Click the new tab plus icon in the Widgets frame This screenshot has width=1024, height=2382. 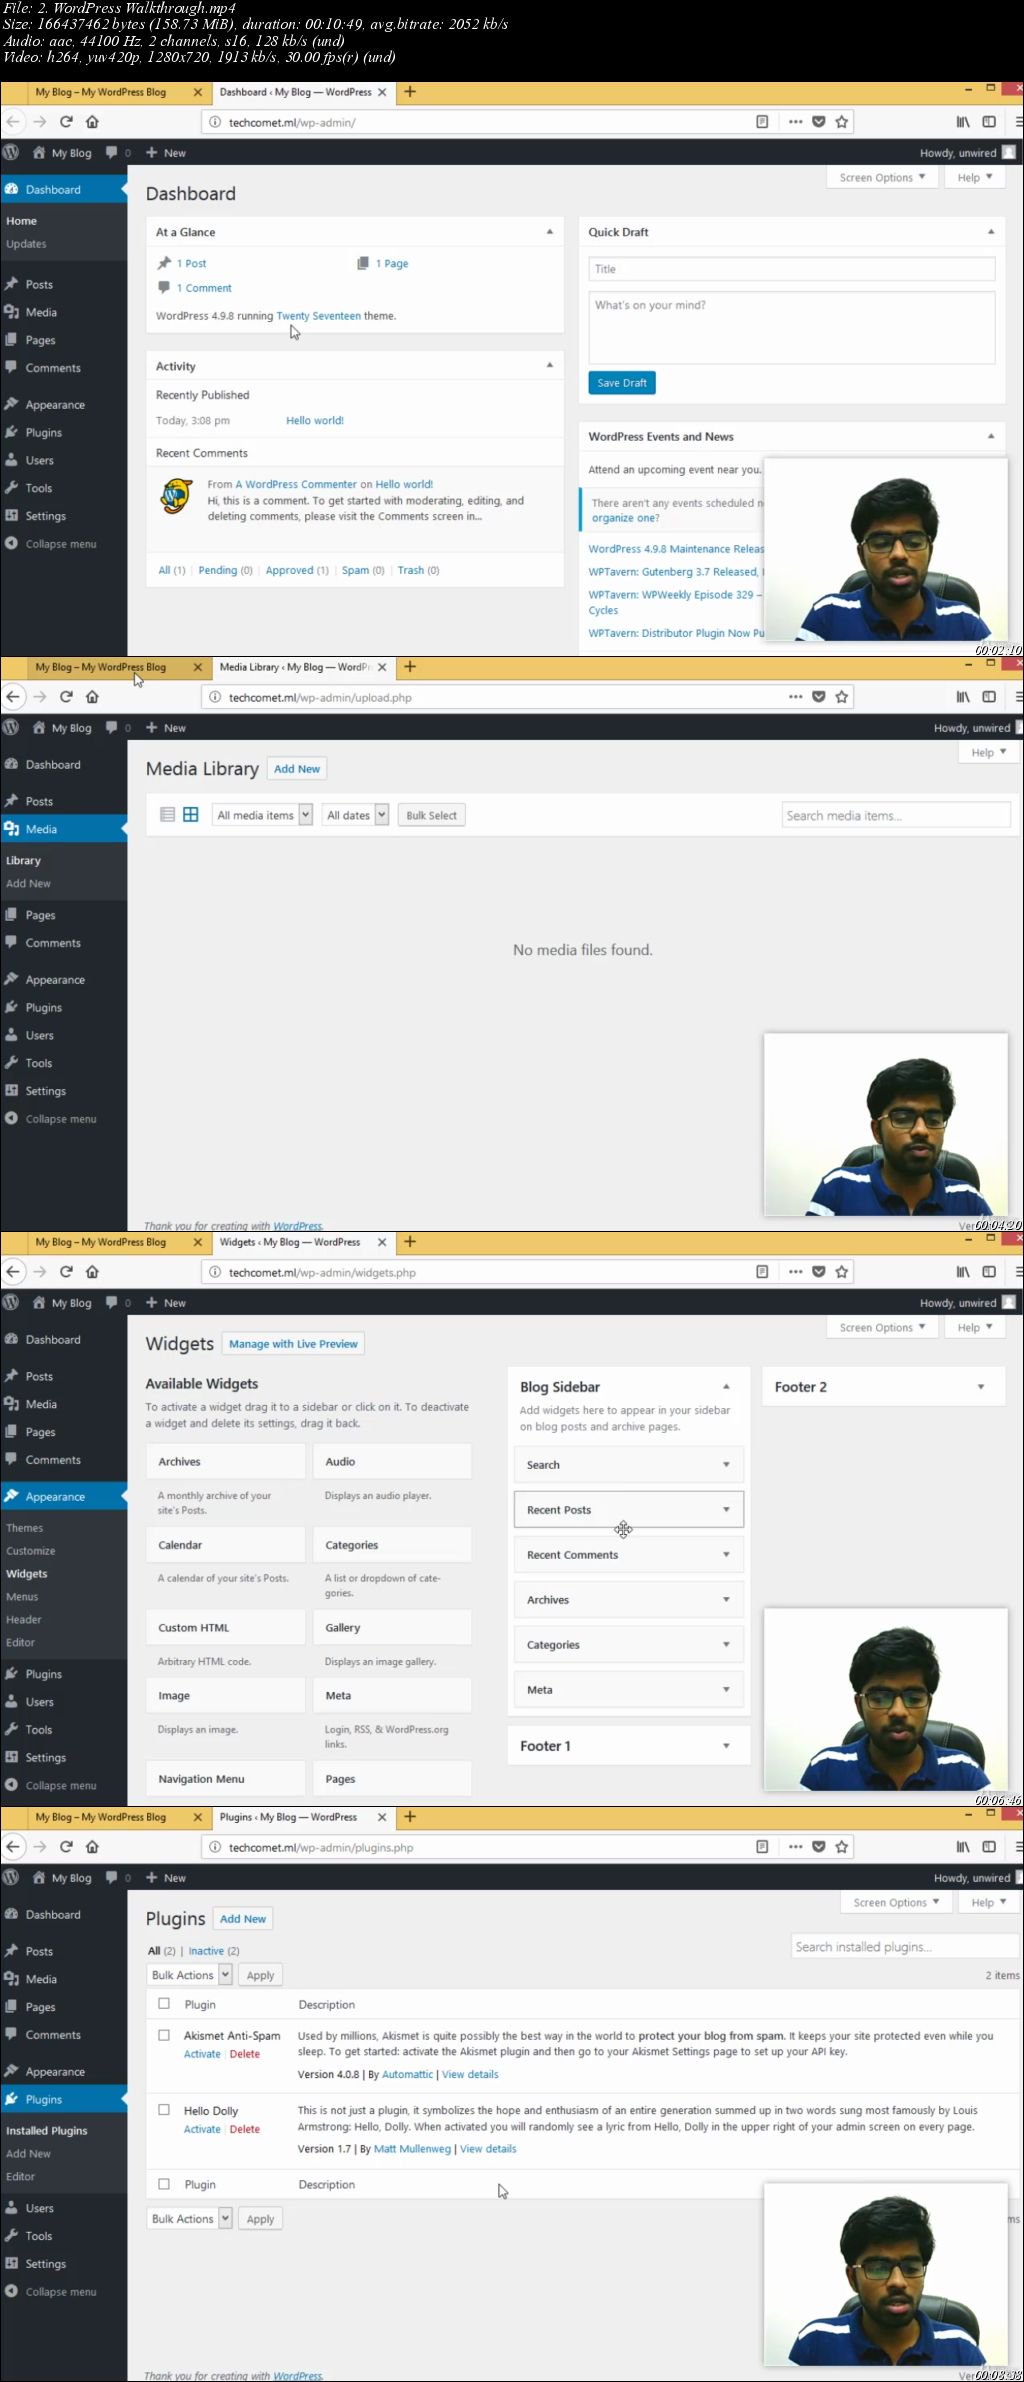pyautogui.click(x=409, y=1242)
